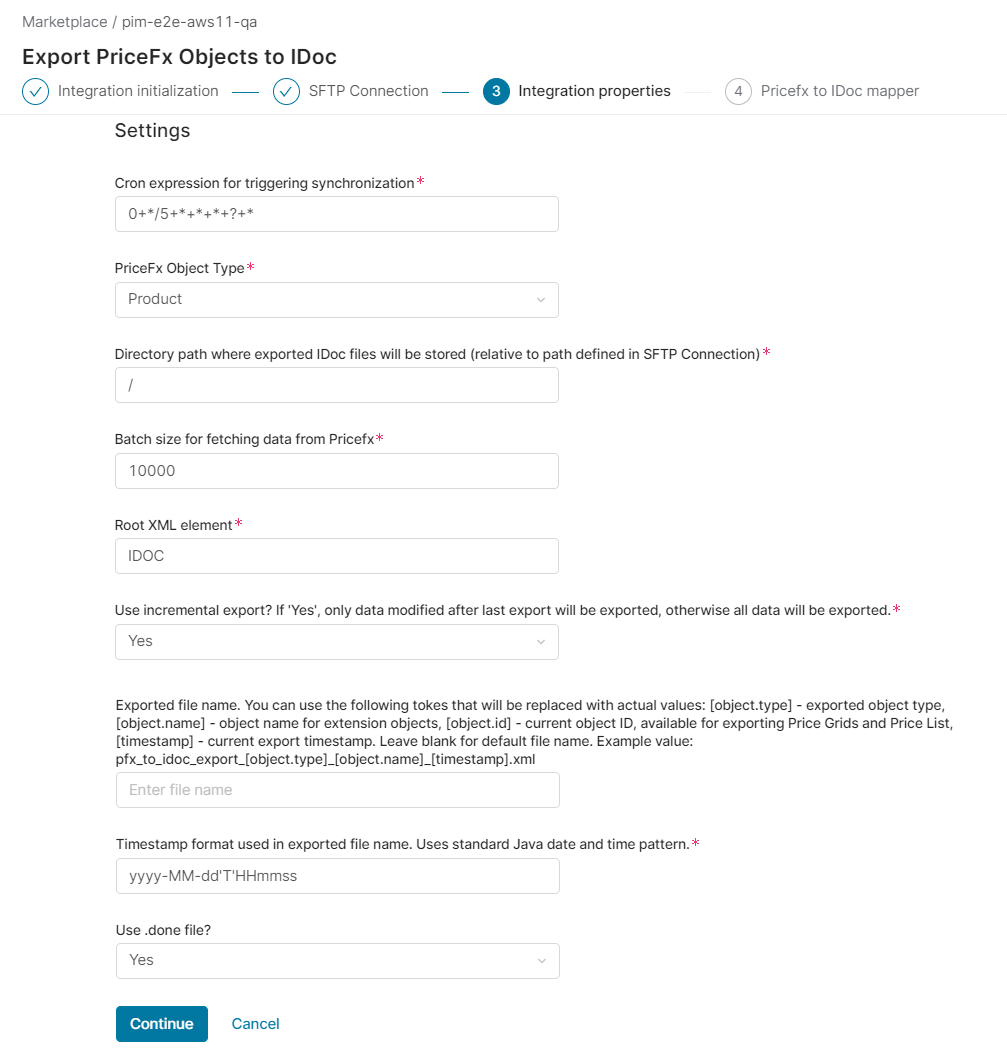The image size is (1007, 1060).
Task: Click the SFTP Connection checkmark icon
Action: 286,91
